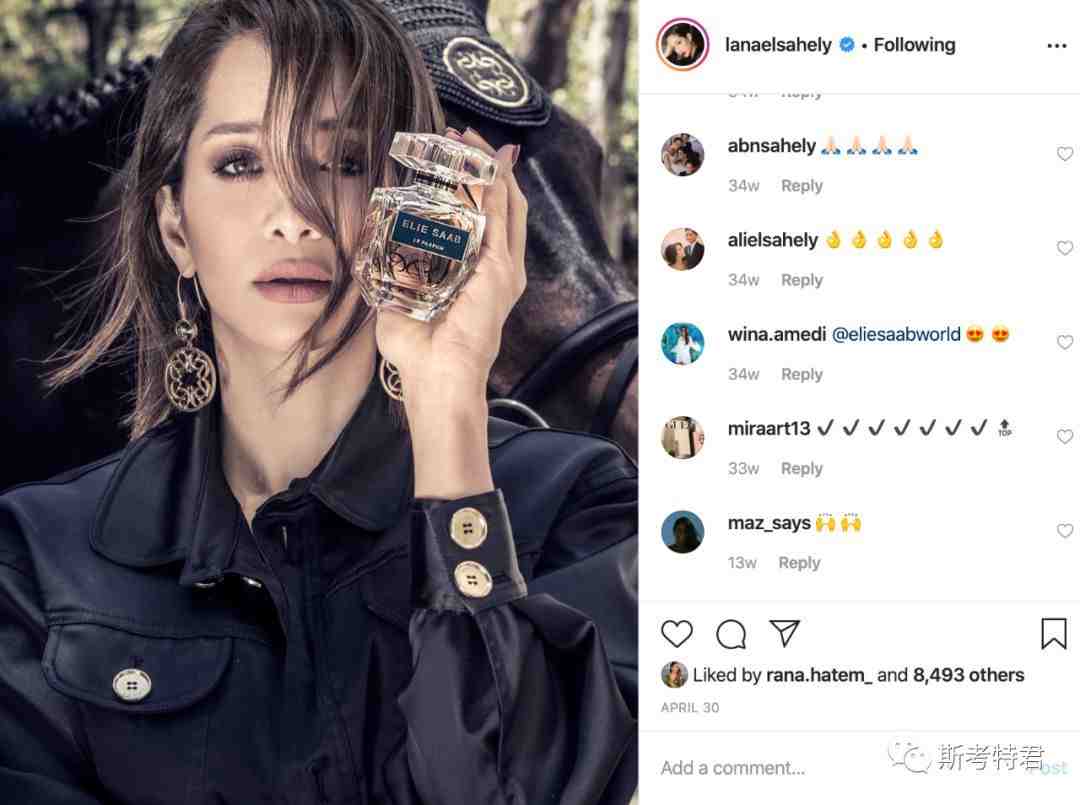The width and height of the screenshot is (1080, 805).
Task: Like alielsahely's comment
Action: tap(1065, 248)
